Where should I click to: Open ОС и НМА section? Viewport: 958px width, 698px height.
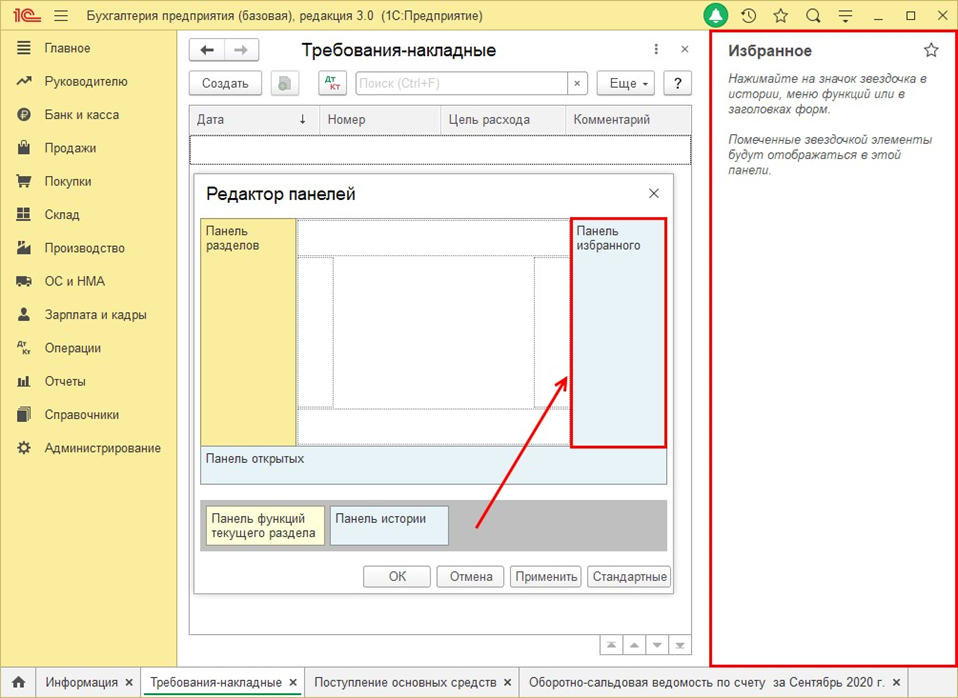pyautogui.click(x=75, y=281)
